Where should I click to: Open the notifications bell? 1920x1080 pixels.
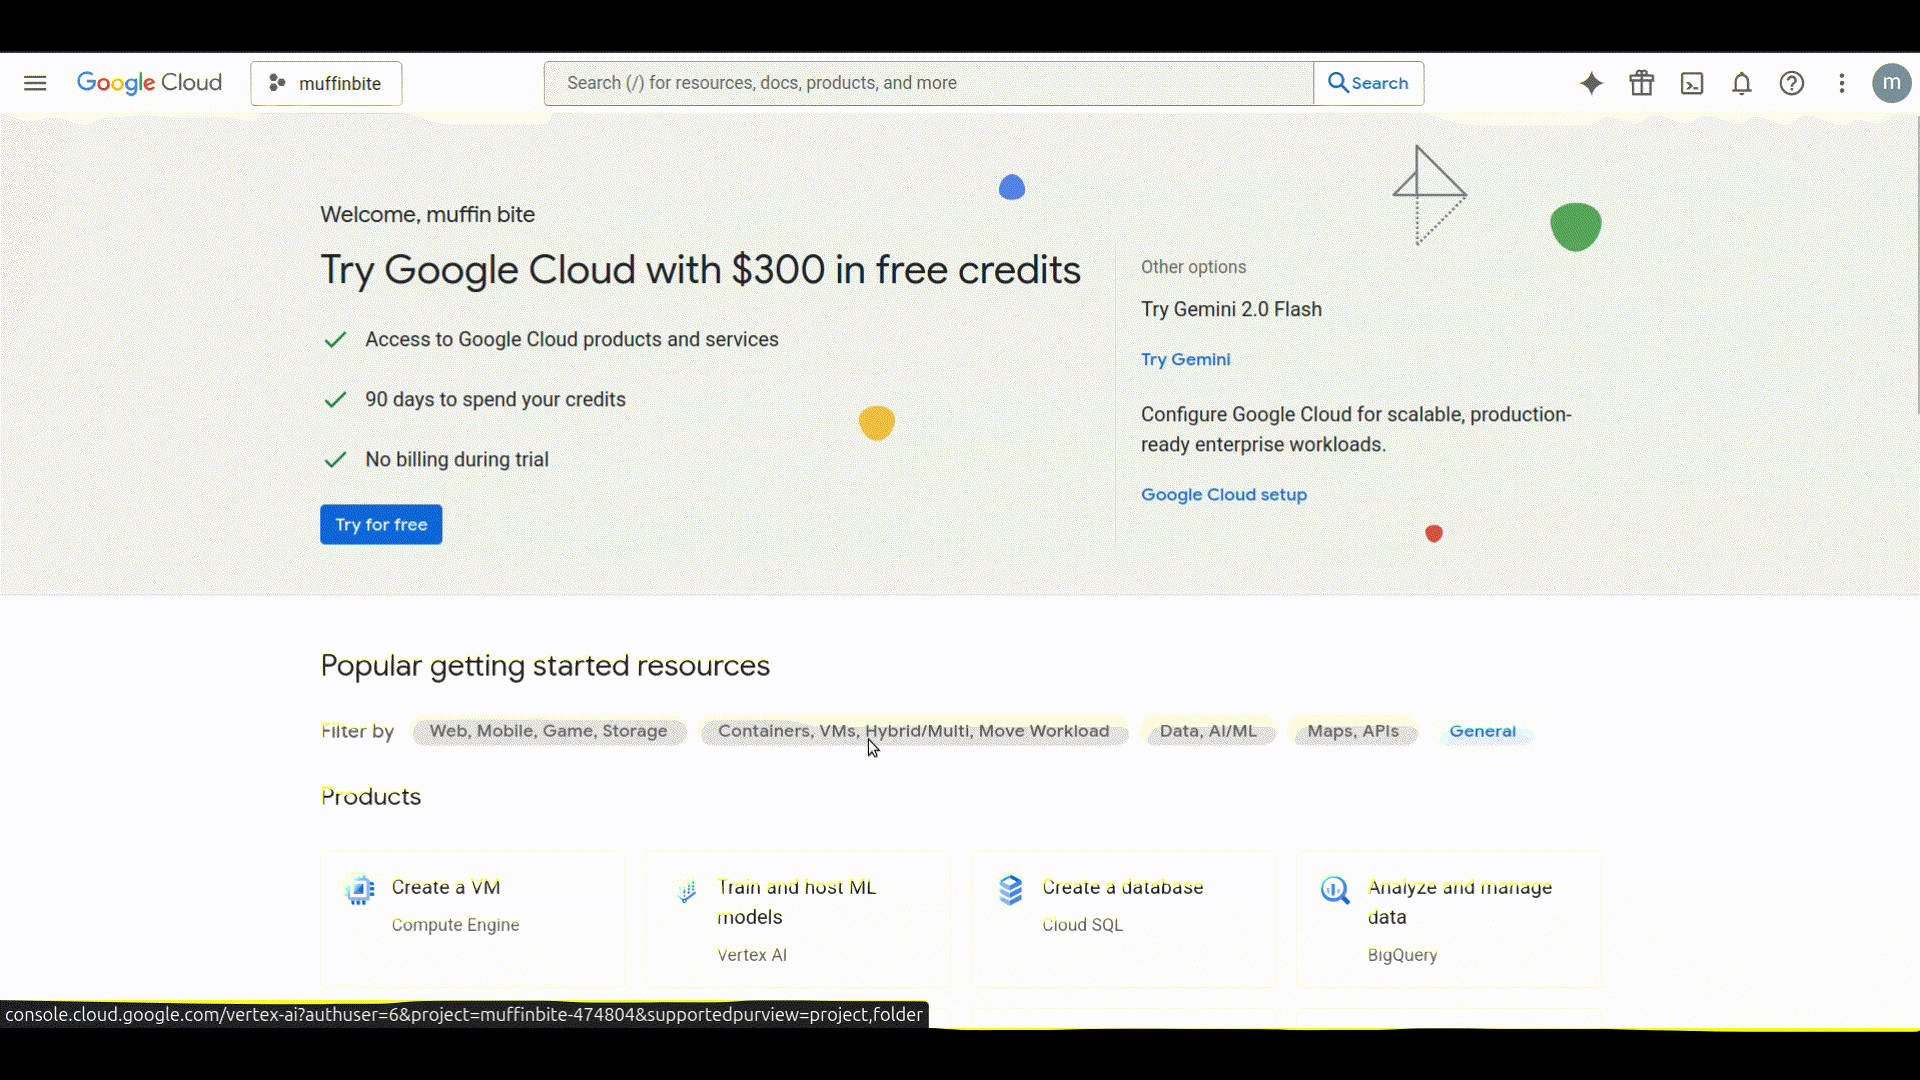[1741, 83]
